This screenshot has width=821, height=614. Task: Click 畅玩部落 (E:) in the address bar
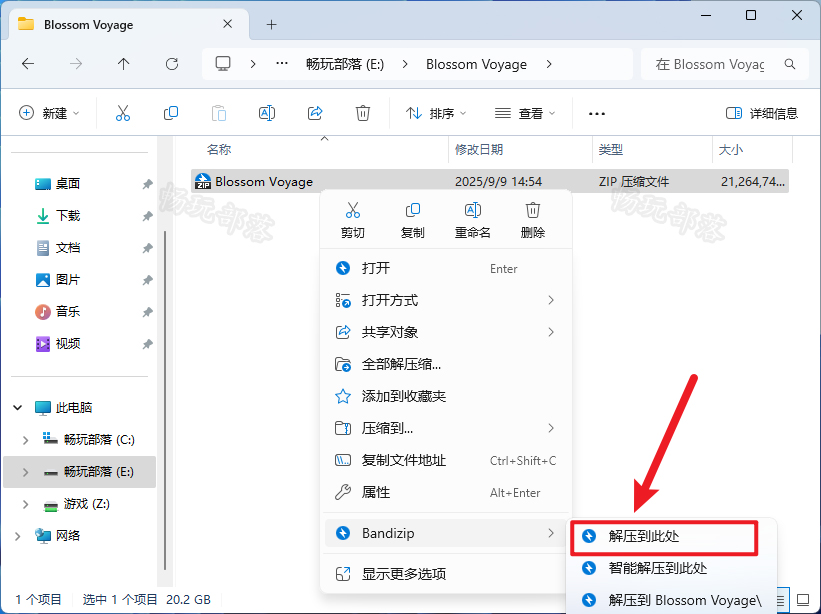(345, 64)
